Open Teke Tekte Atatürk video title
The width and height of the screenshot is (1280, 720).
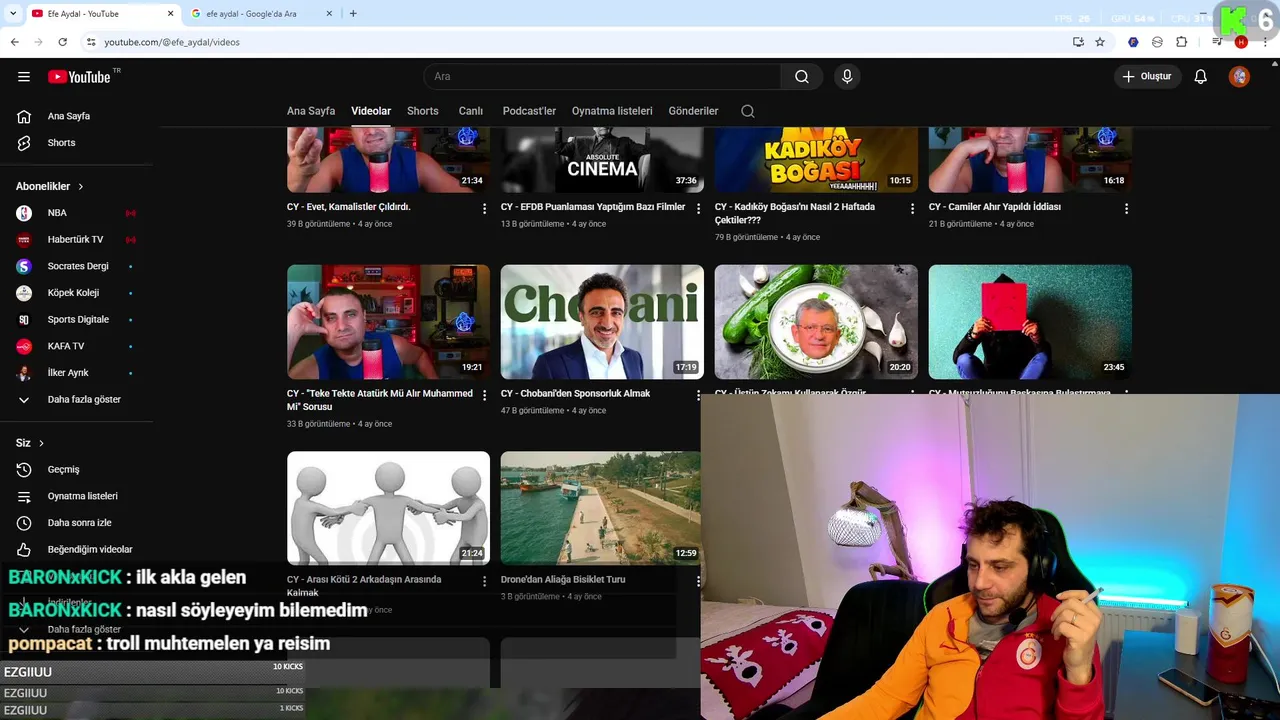[x=380, y=400]
